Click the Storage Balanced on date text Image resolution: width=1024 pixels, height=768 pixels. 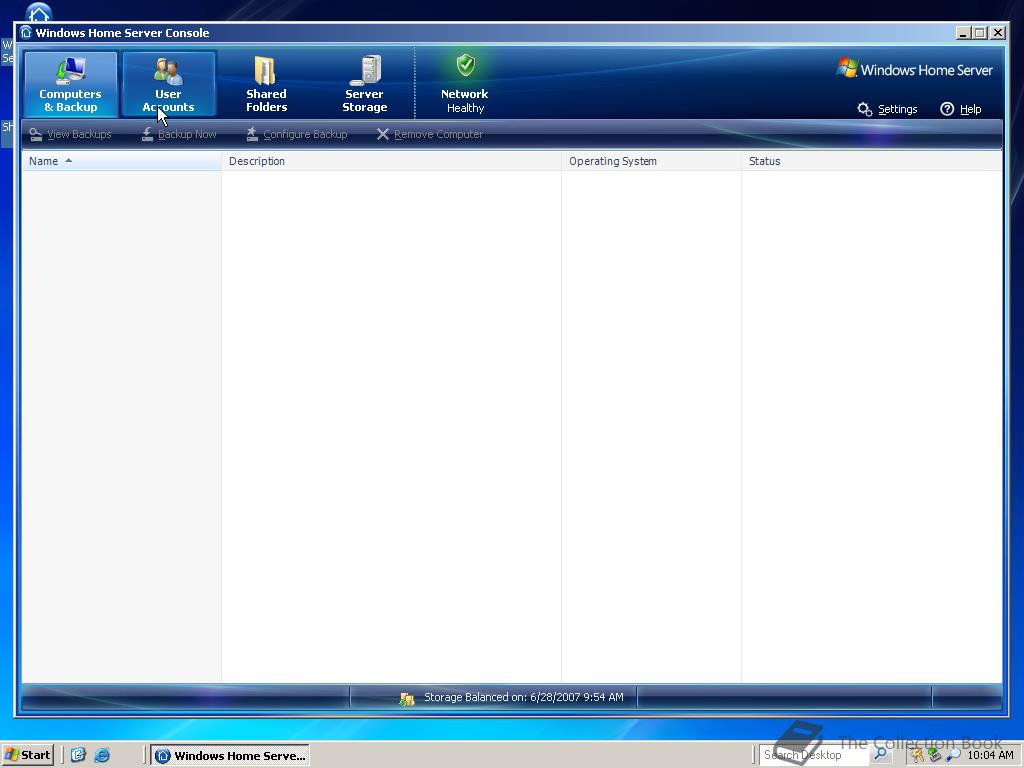[x=524, y=697]
